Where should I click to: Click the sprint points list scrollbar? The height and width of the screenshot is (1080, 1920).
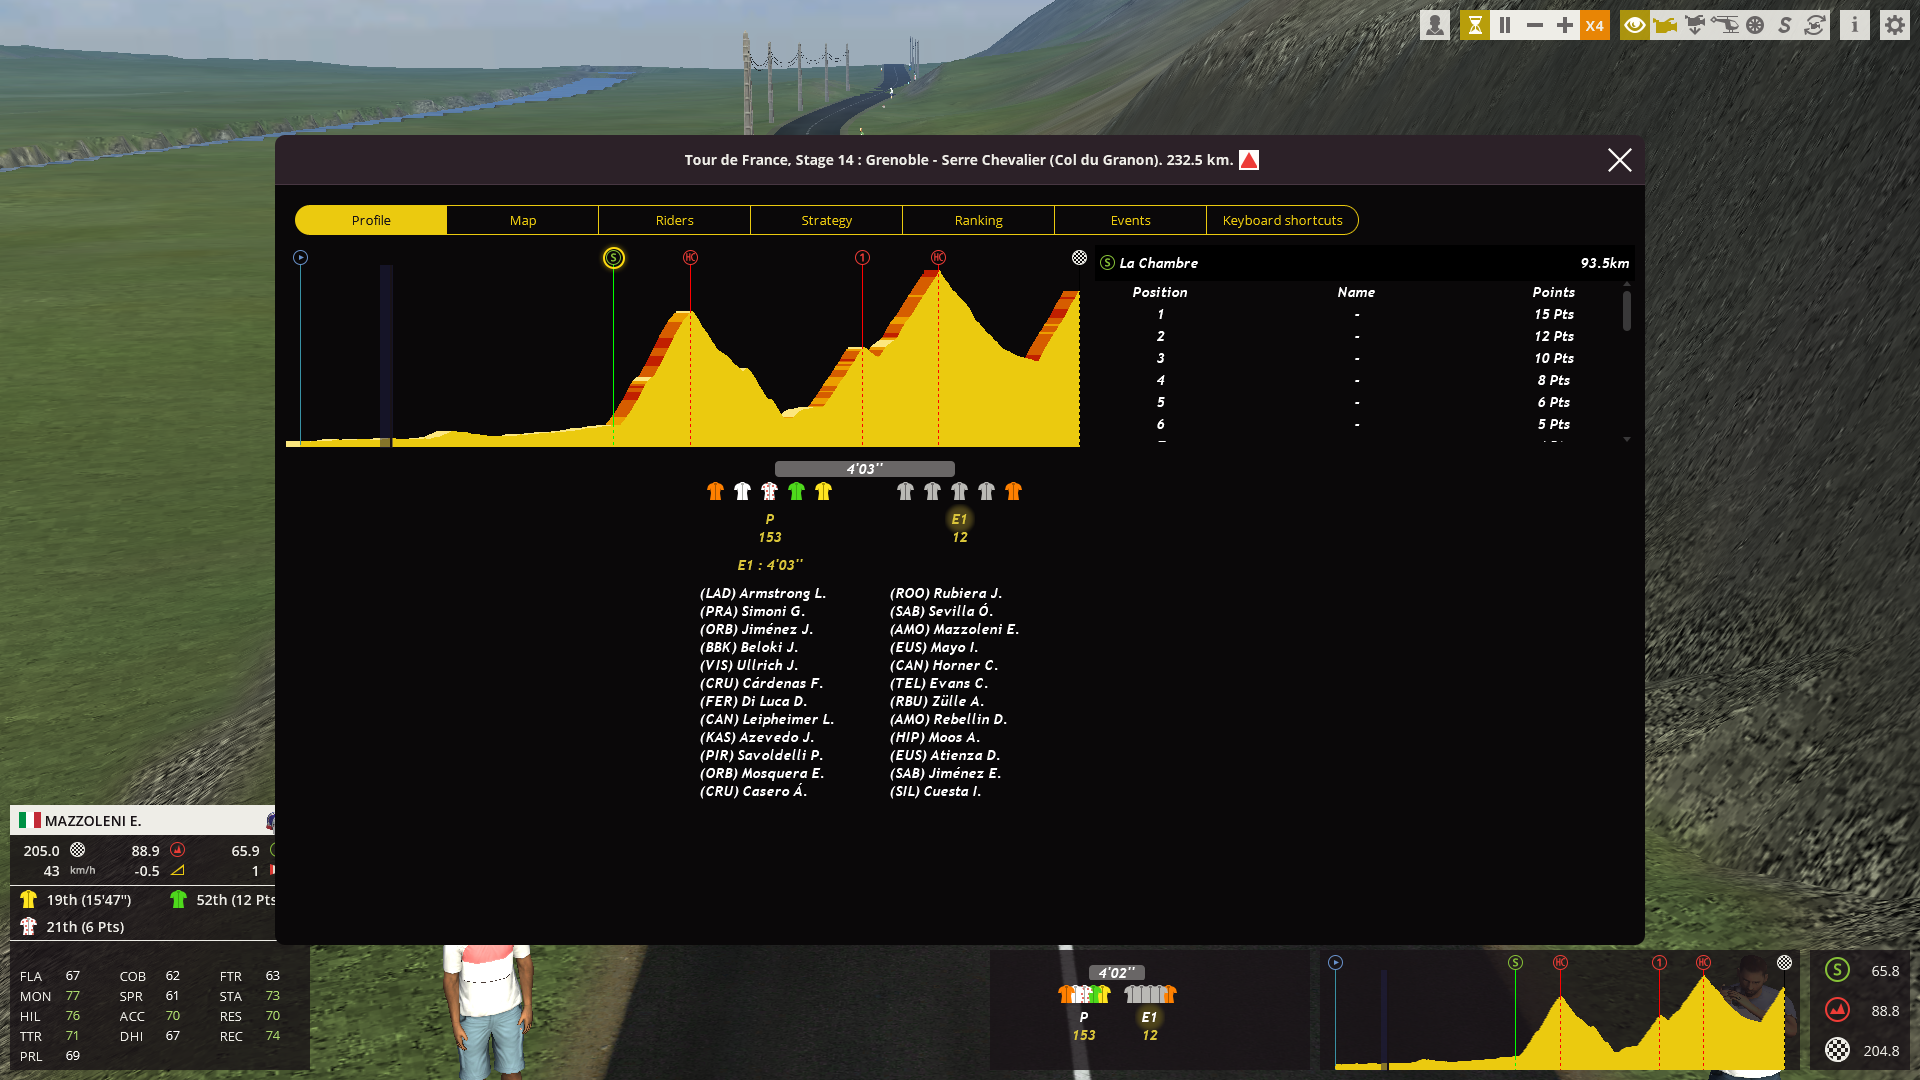pyautogui.click(x=1627, y=310)
